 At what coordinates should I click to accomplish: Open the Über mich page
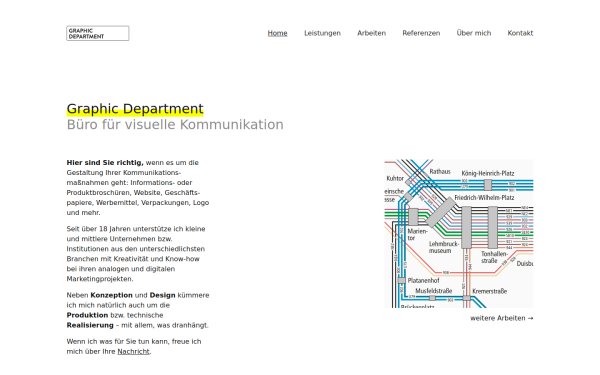474,33
